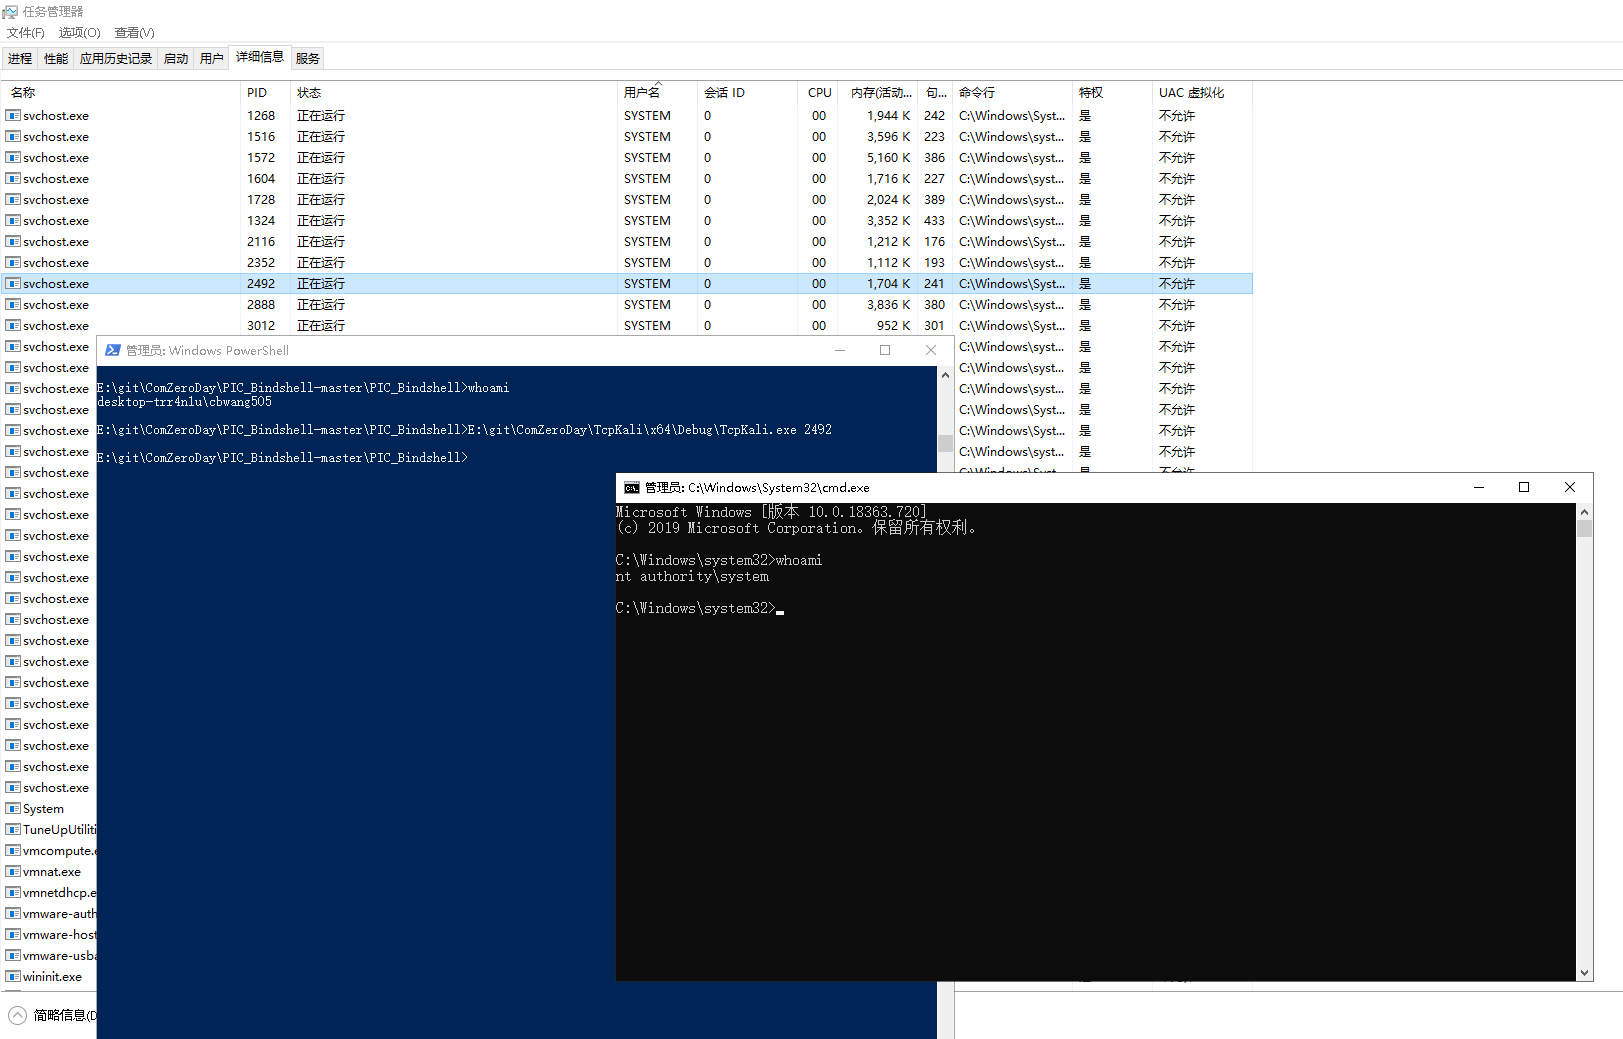Switch to the 服务 tab

(308, 59)
